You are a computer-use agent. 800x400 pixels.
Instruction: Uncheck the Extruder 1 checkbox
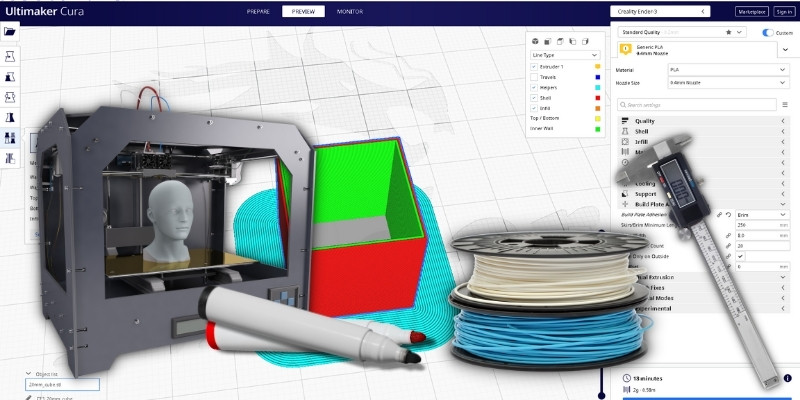click(x=535, y=66)
